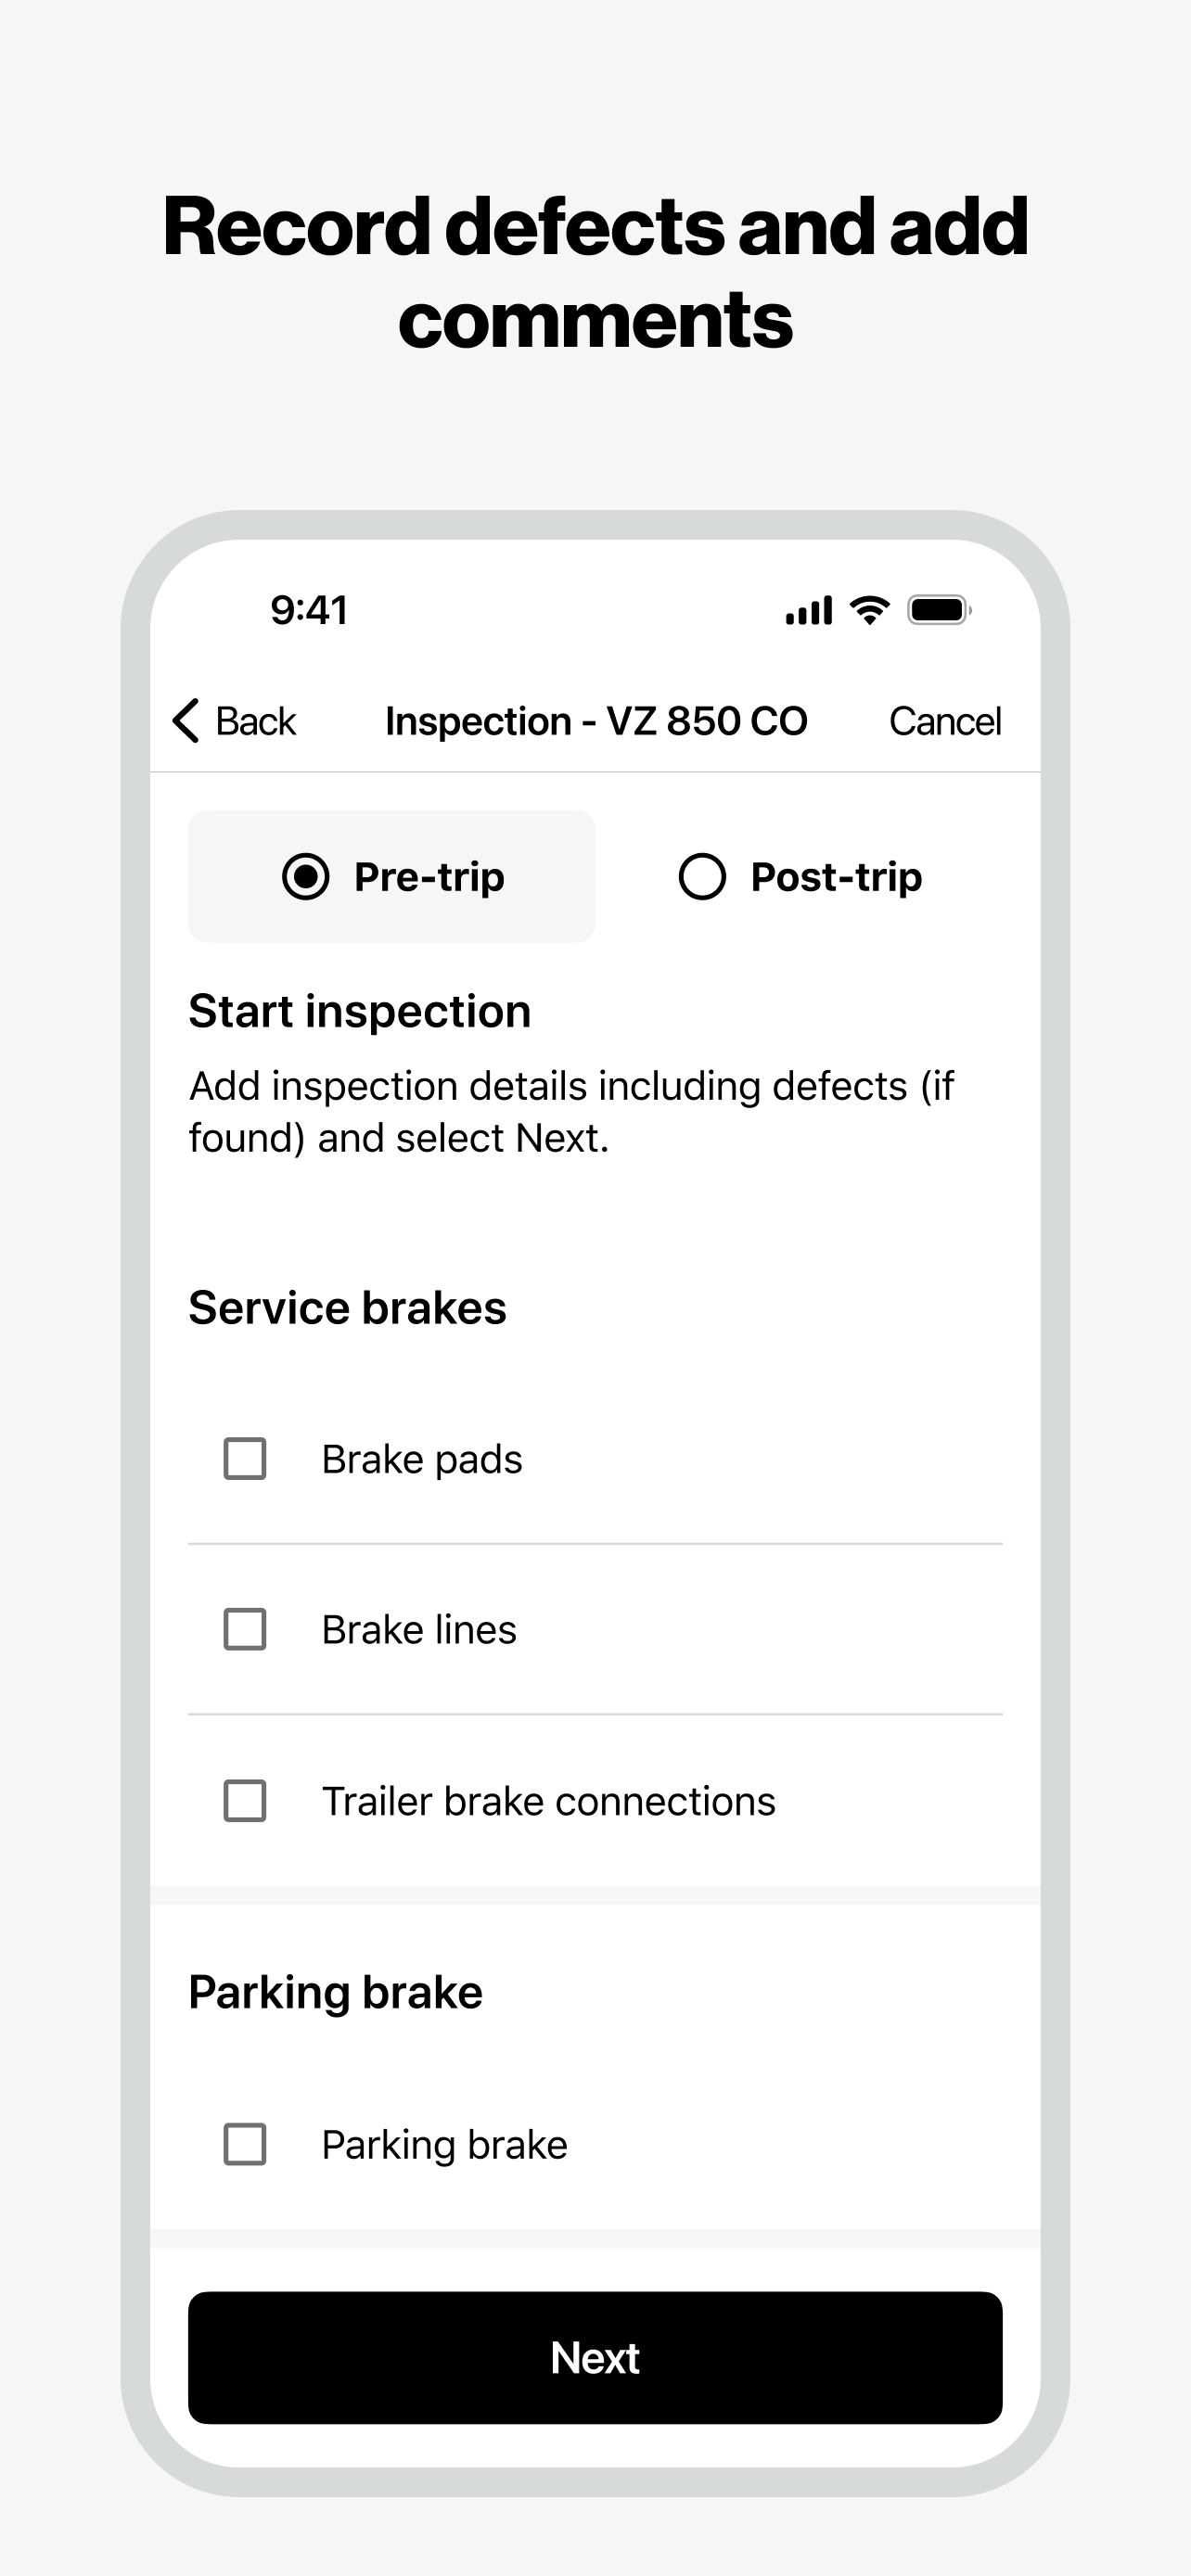Viewport: 1191px width, 2576px height.
Task: Tap Cancel to abort inspection
Action: point(945,721)
